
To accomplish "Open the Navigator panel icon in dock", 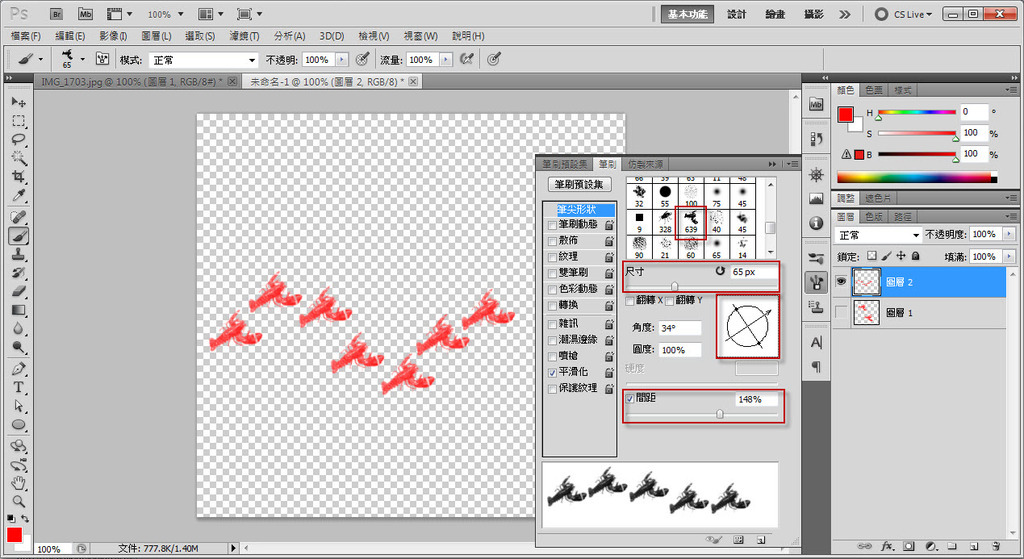I will [816, 174].
